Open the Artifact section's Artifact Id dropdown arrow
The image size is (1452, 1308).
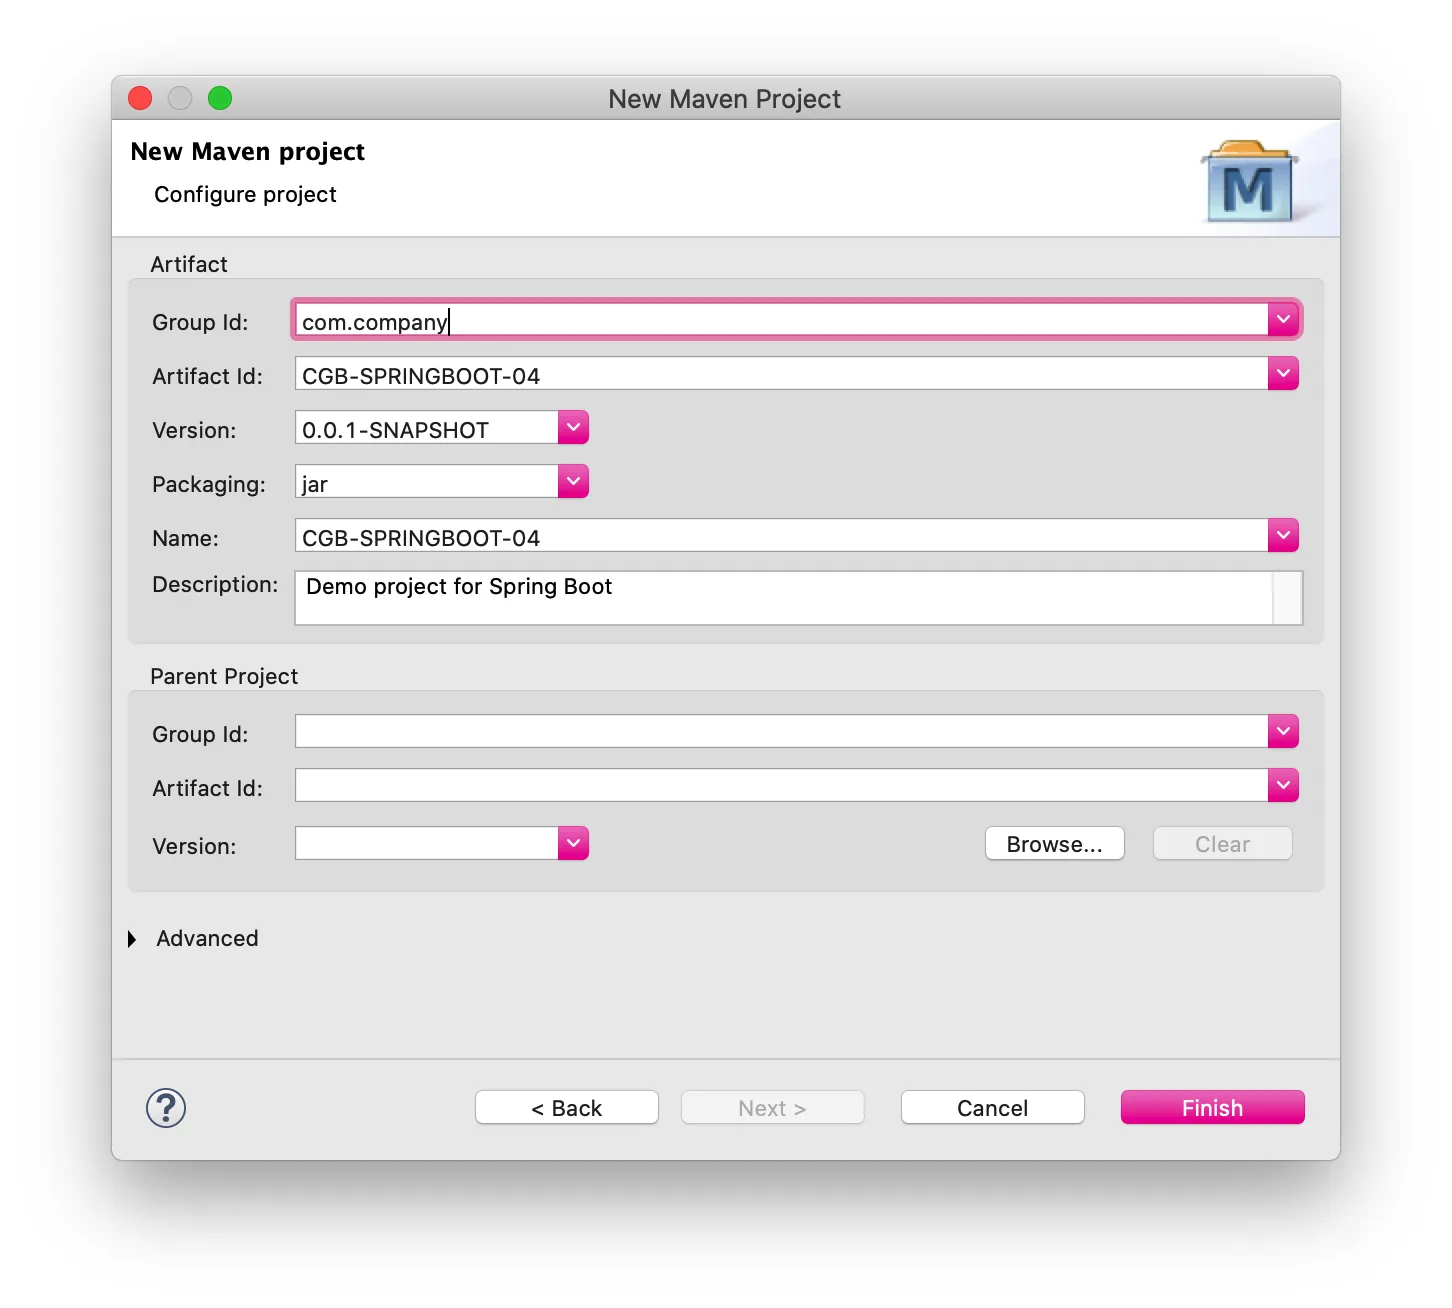[1283, 374]
